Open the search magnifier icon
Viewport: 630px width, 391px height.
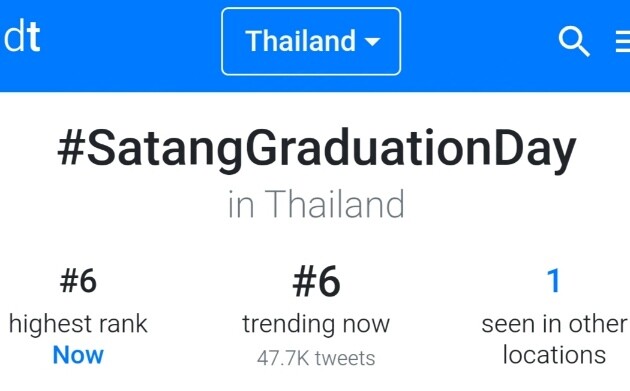[x=574, y=41]
